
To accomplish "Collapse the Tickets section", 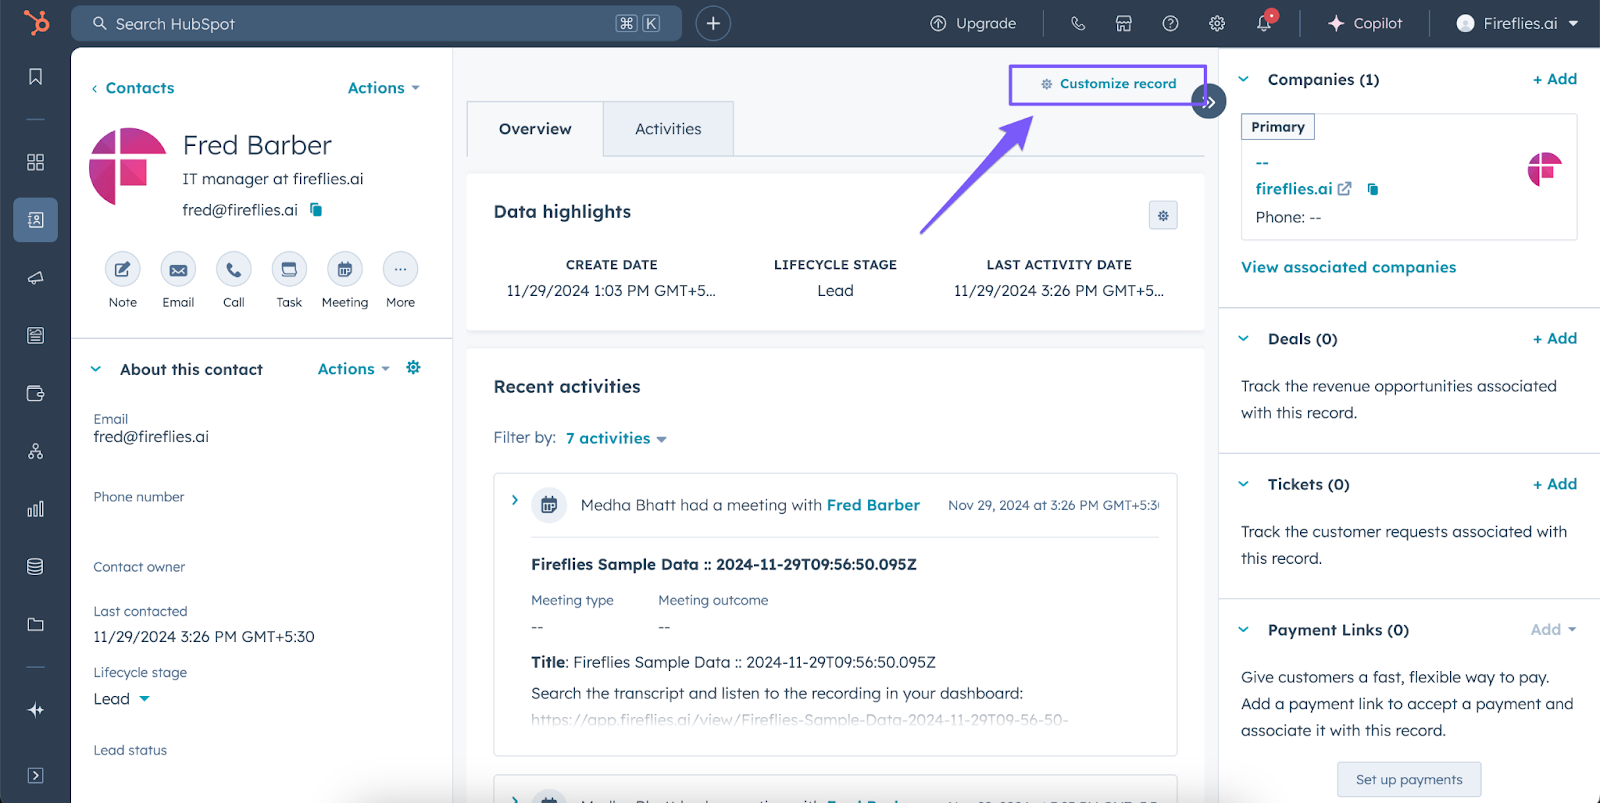I will point(1244,484).
